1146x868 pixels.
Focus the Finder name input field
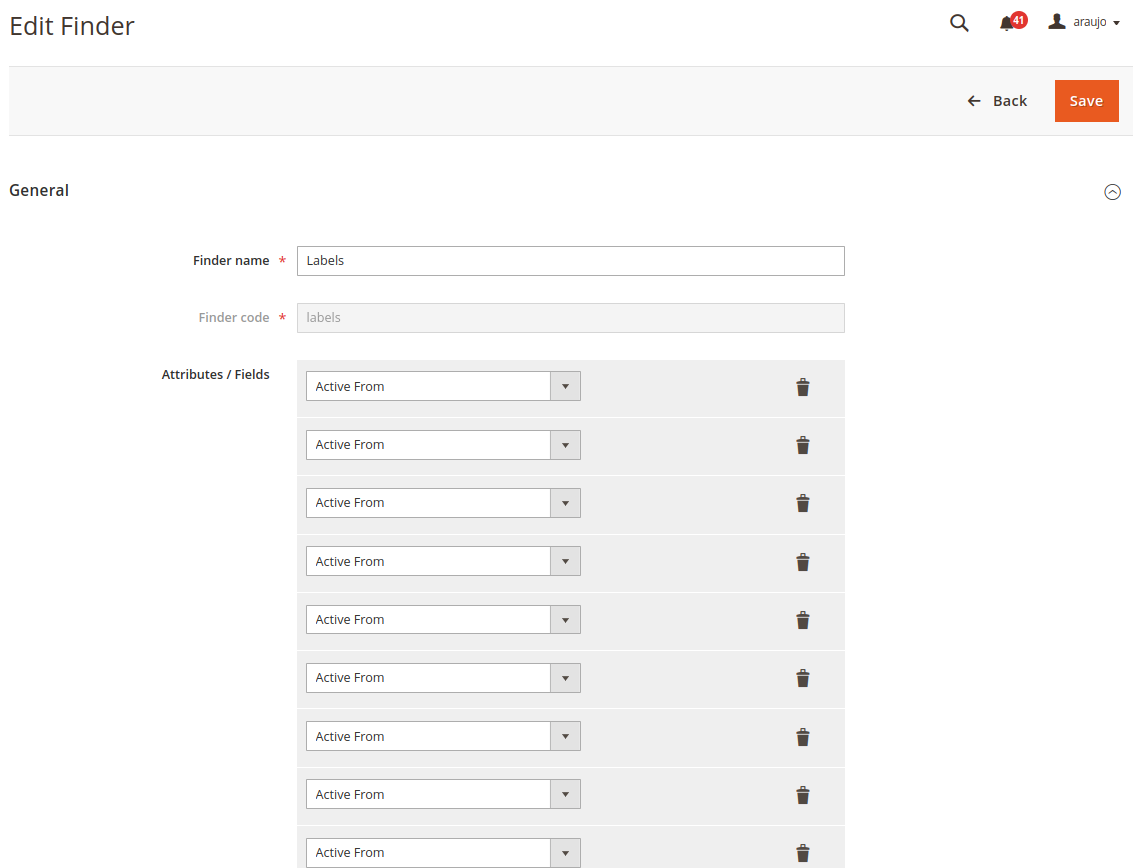[x=570, y=261]
